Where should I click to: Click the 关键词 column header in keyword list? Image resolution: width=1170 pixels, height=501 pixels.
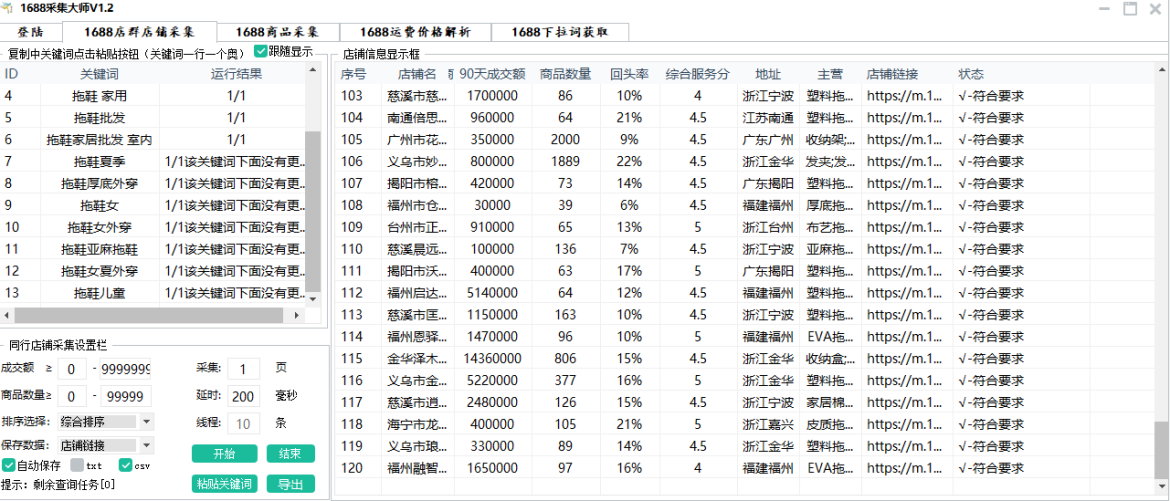99,74
